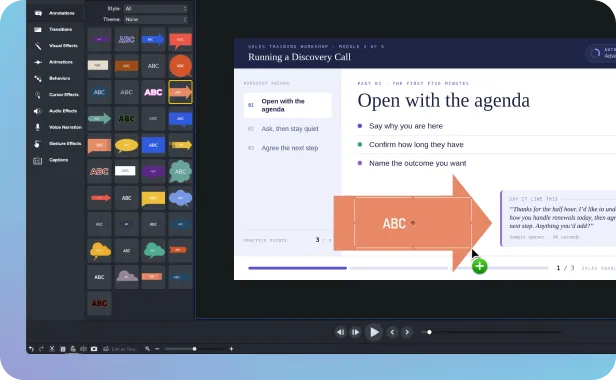Select the teal arrow callout

(x=99, y=119)
